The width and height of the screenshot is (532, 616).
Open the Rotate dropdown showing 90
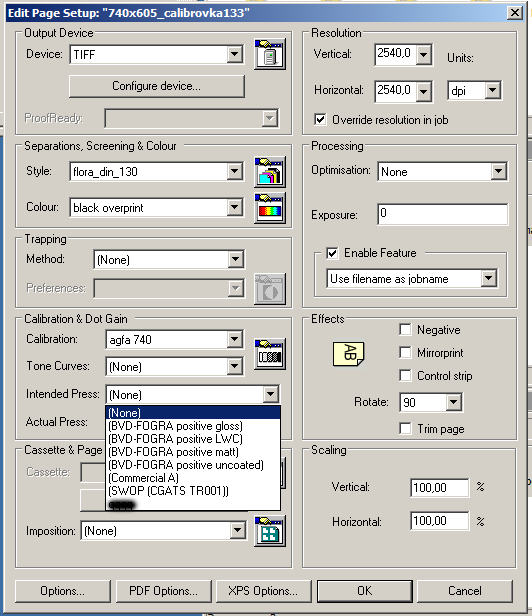click(x=431, y=402)
